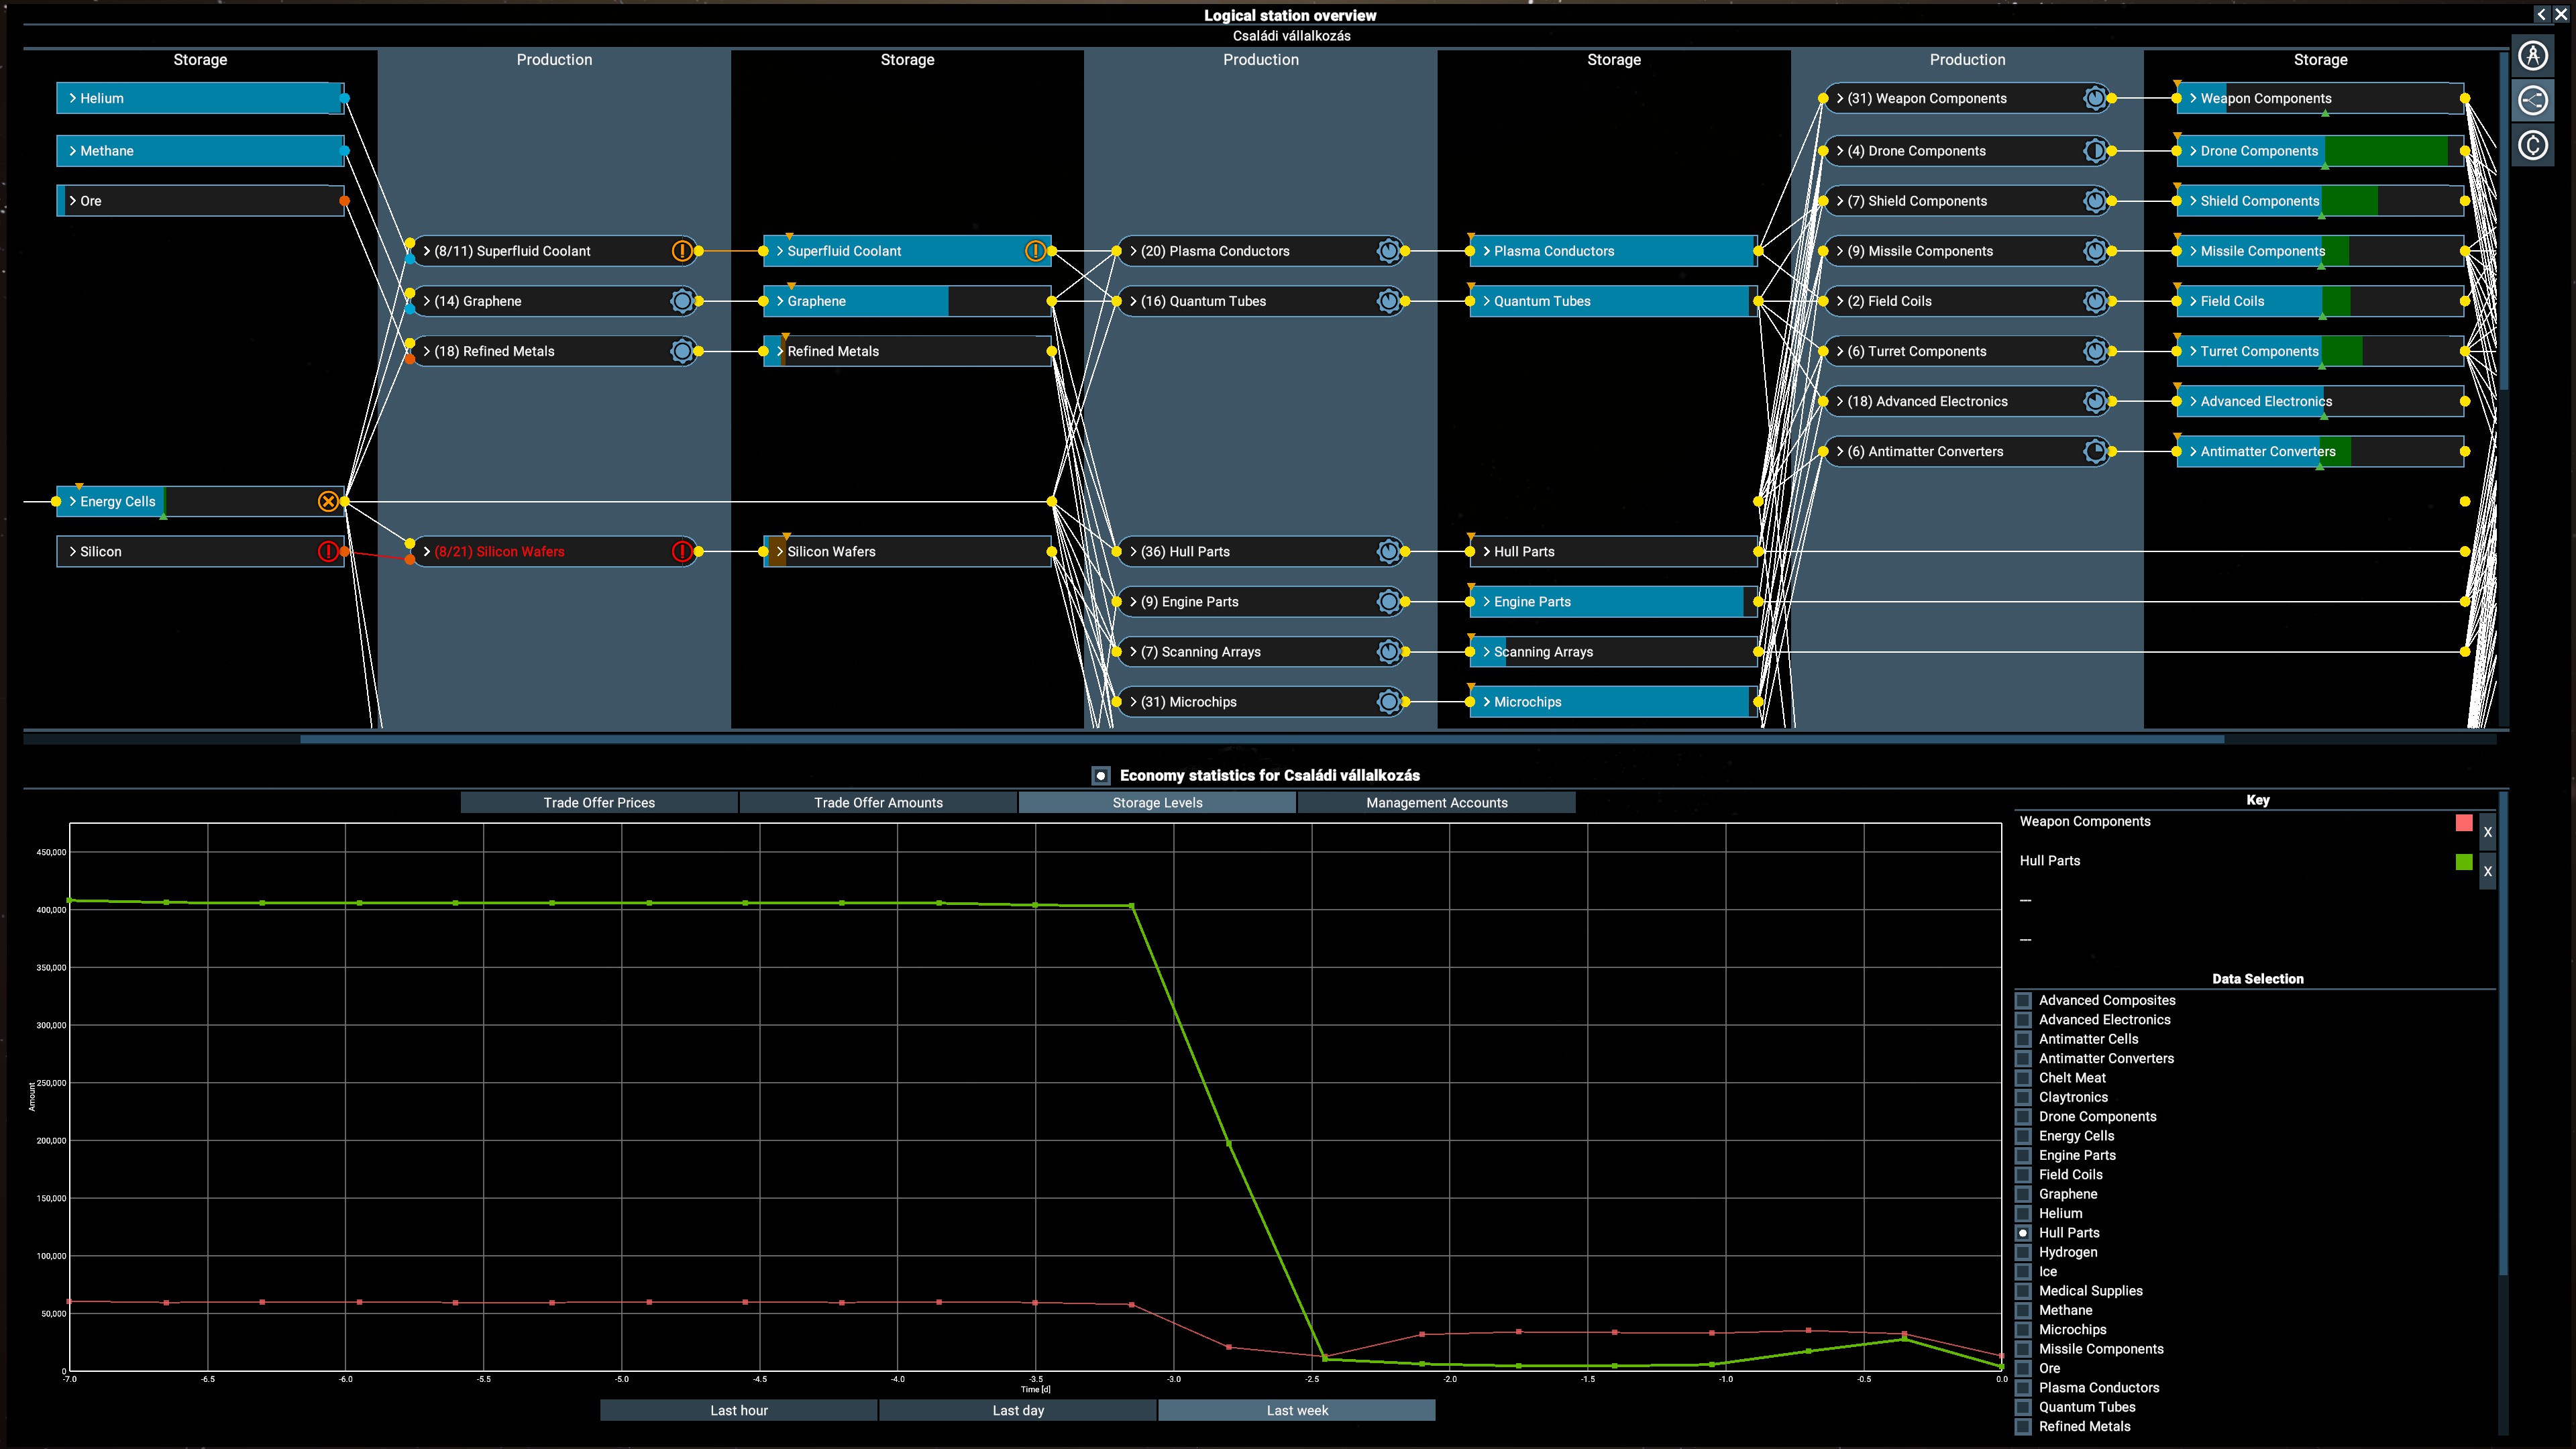Show the Last day time range
This screenshot has height=1449, width=2576.
click(1018, 1410)
